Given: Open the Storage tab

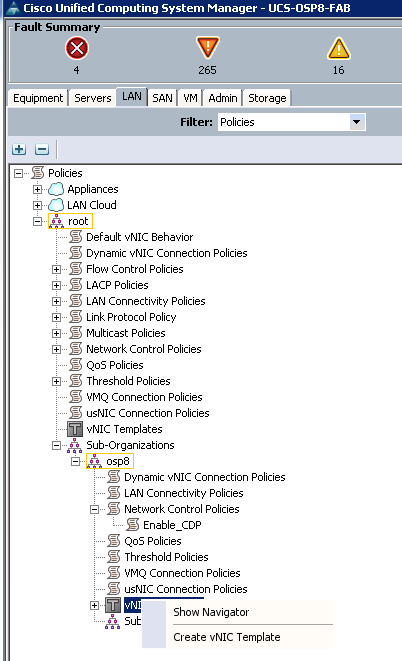Looking at the screenshot, I should [267, 98].
